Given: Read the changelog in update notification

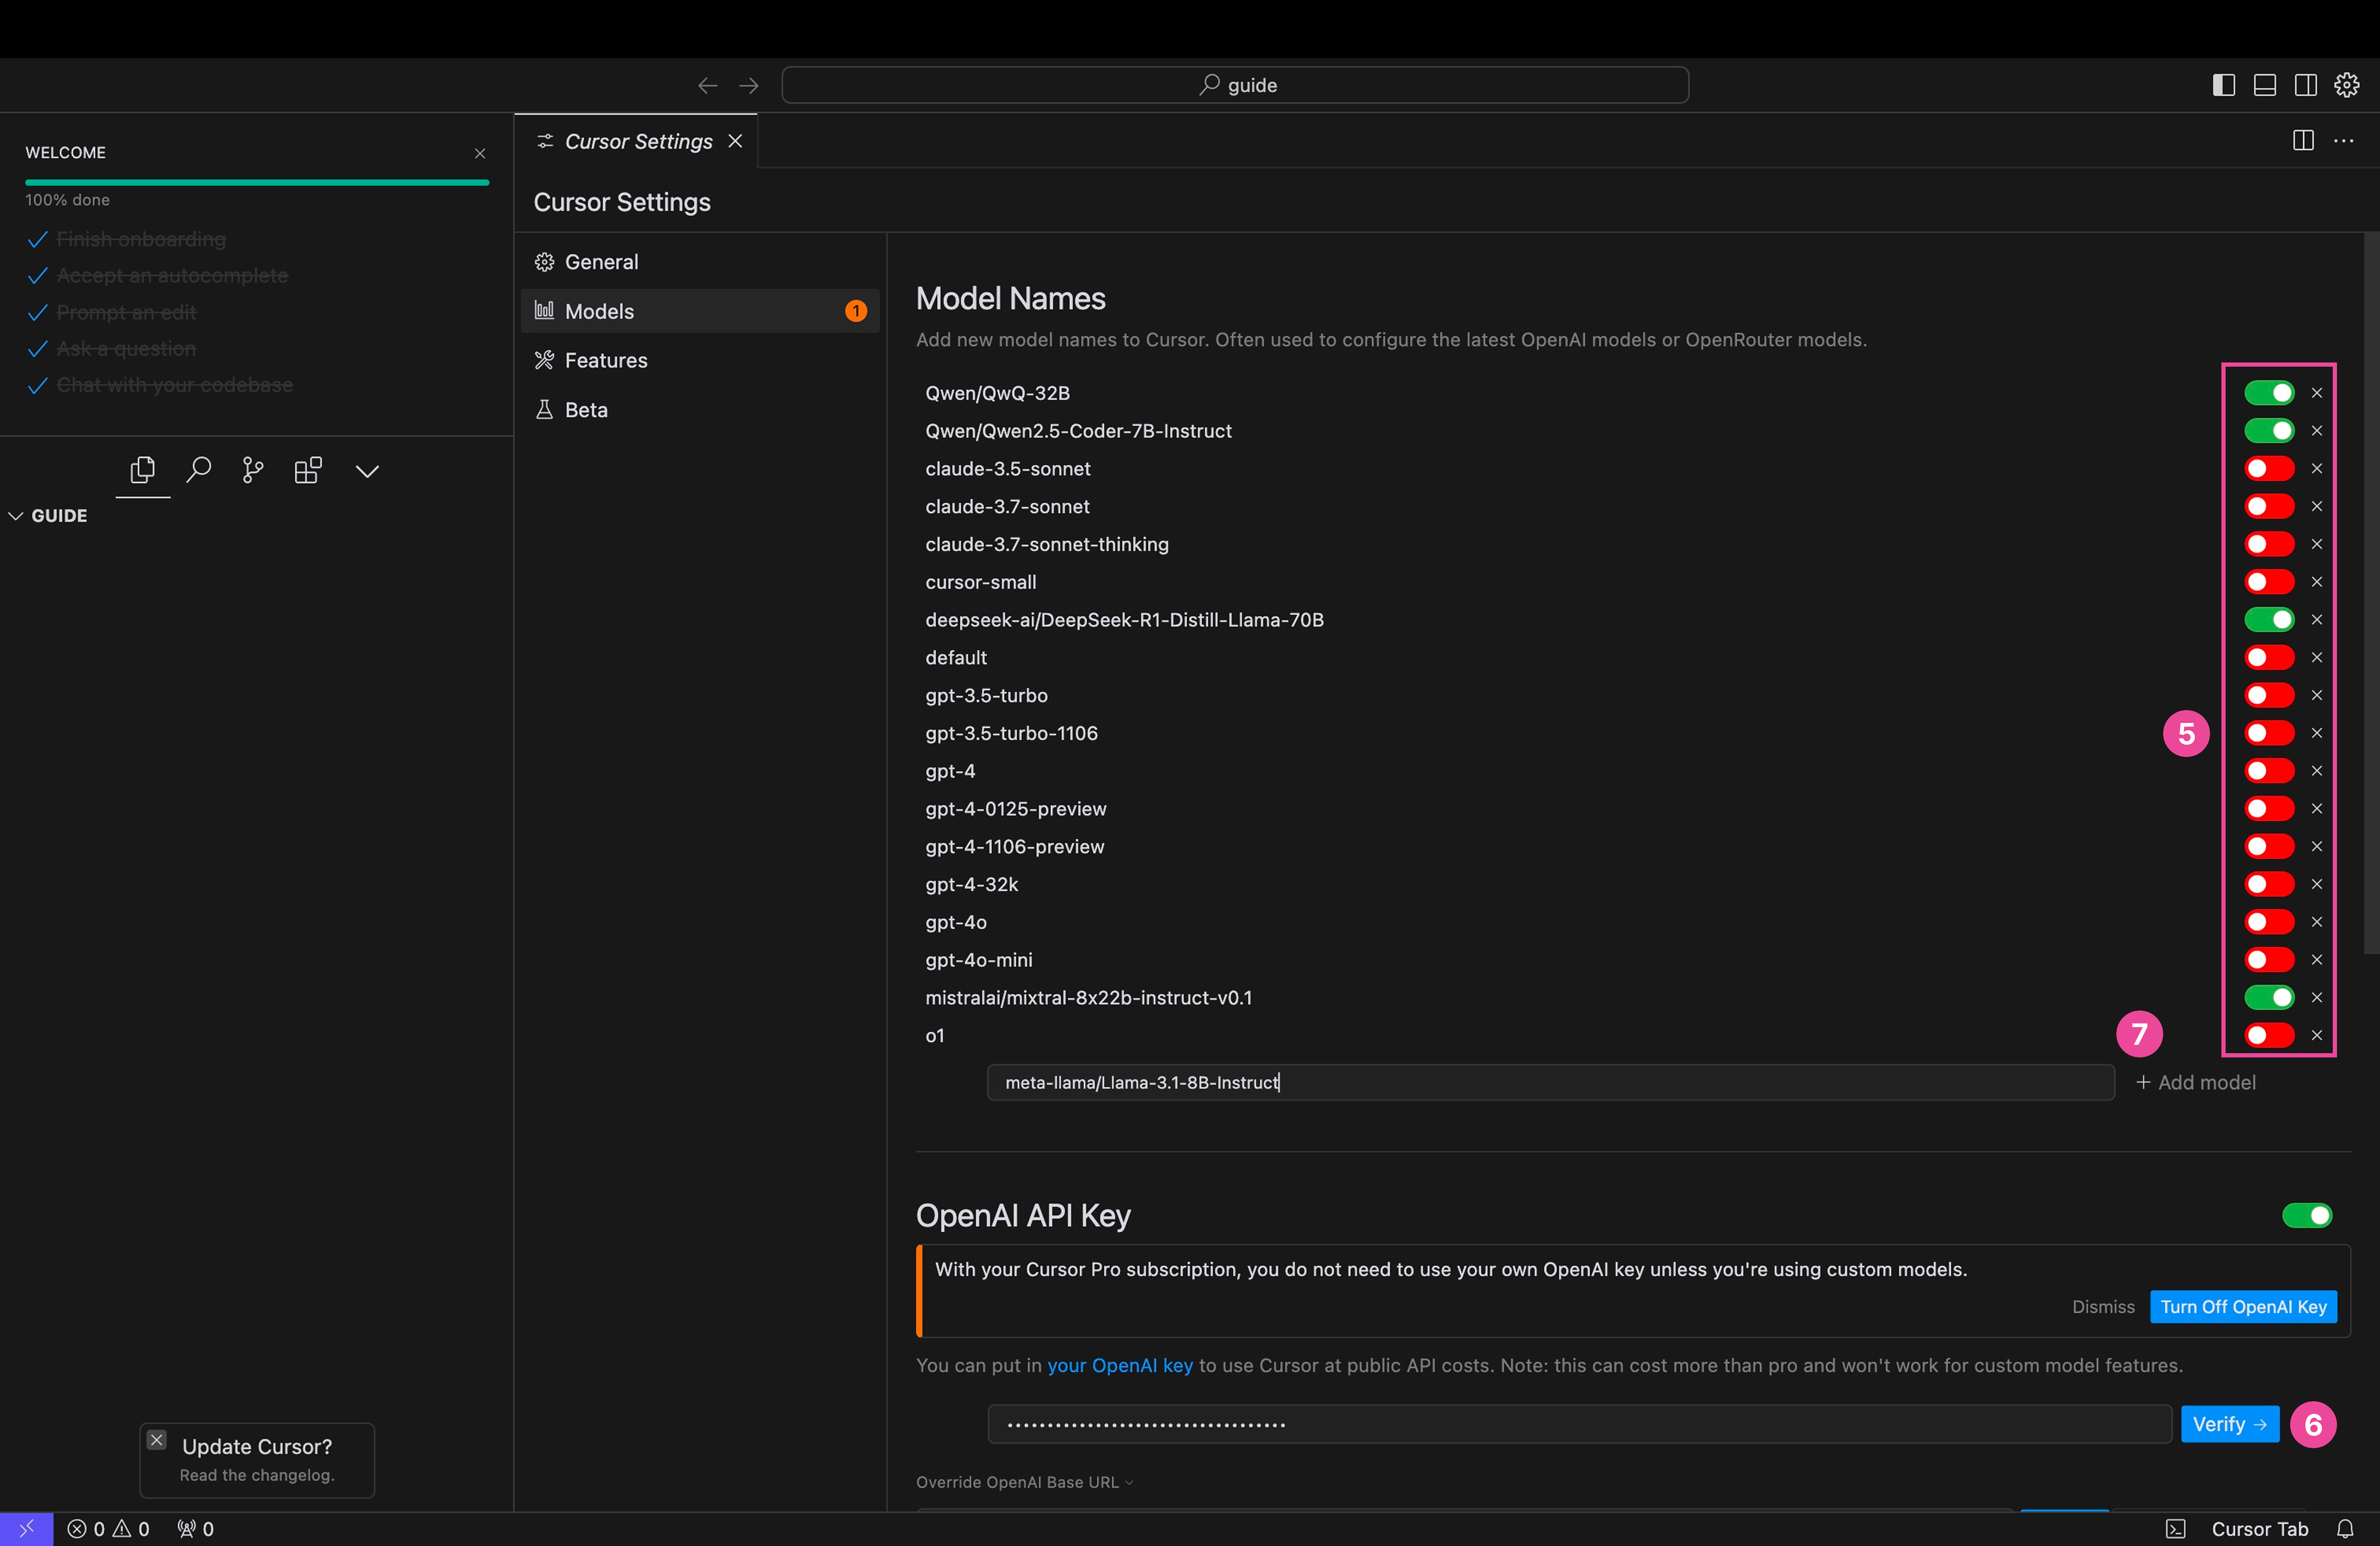Looking at the screenshot, I should coord(257,1475).
